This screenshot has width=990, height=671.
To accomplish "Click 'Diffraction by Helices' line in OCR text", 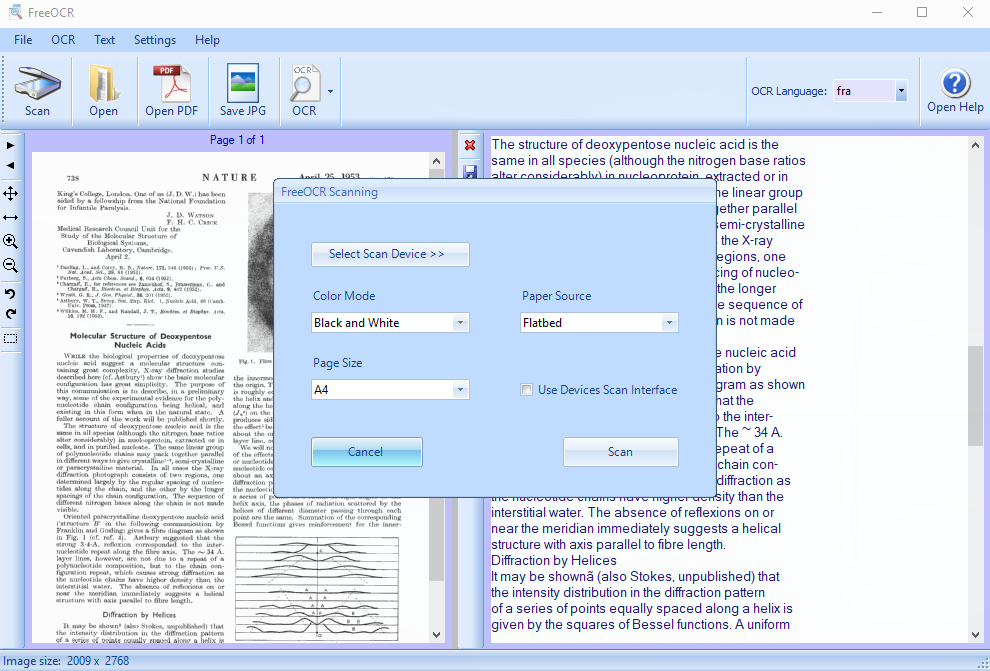I will [554, 561].
